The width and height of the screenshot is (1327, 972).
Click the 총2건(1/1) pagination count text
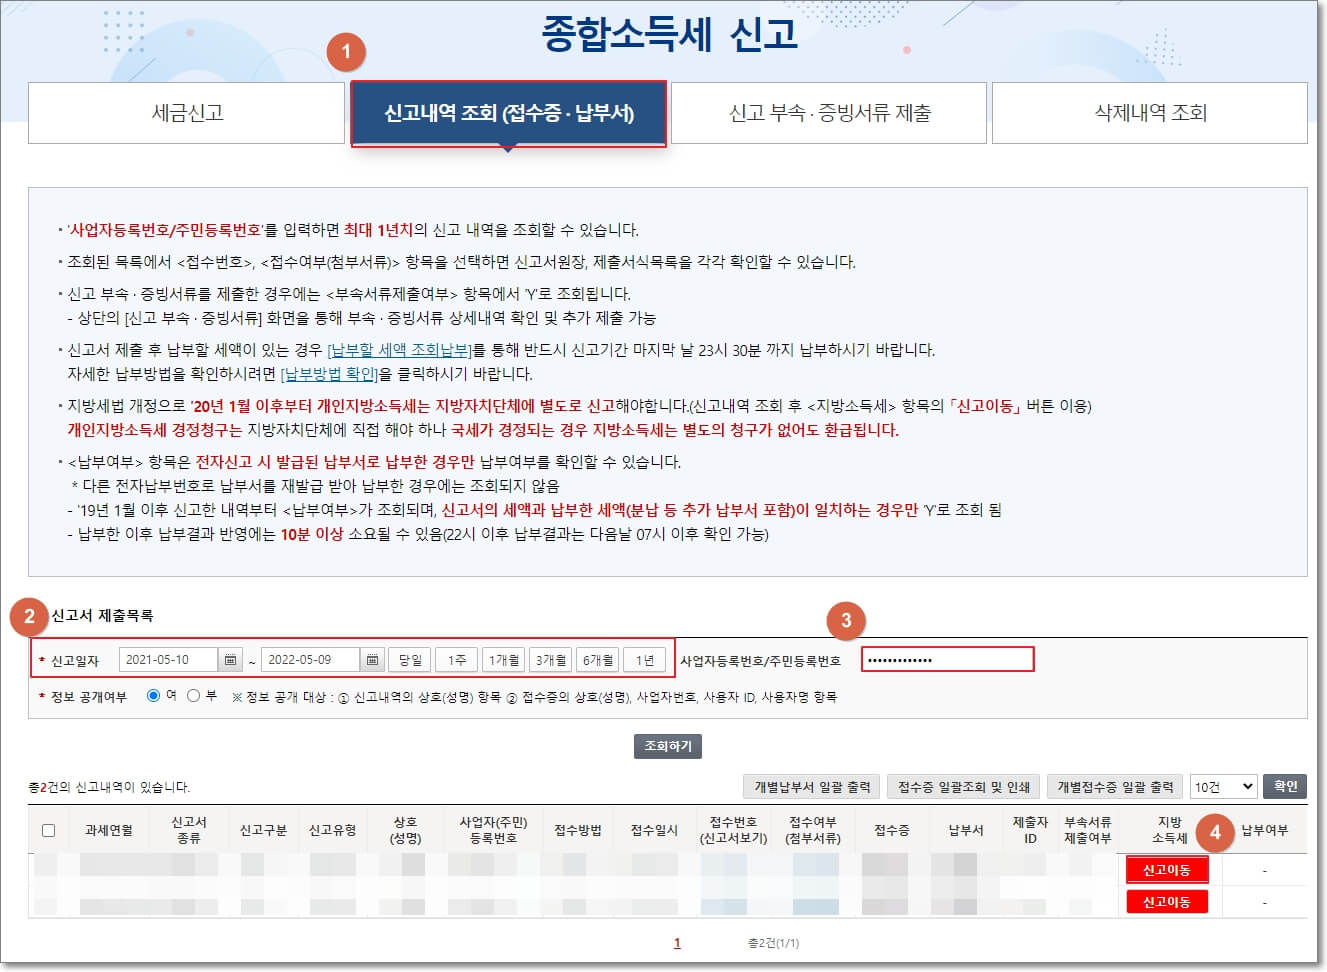point(773,943)
